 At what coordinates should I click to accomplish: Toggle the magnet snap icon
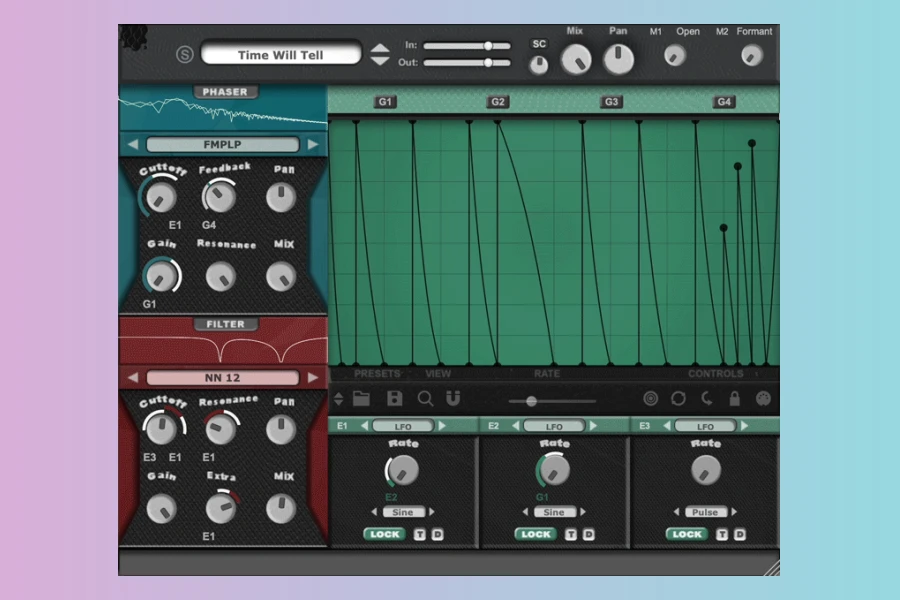tap(453, 399)
